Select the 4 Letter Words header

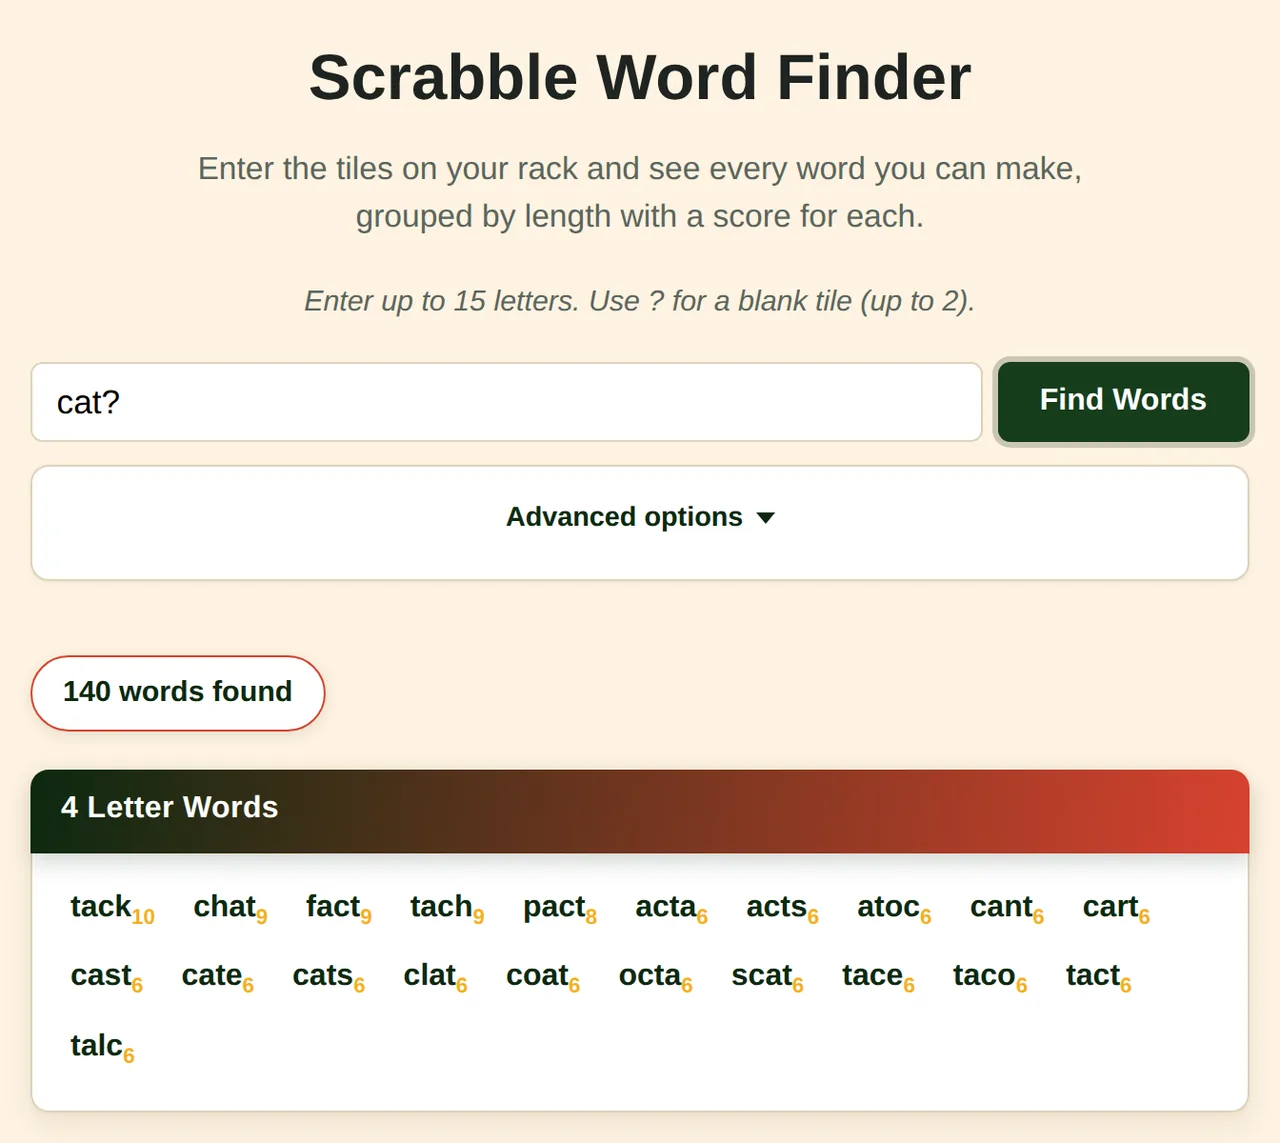click(640, 811)
